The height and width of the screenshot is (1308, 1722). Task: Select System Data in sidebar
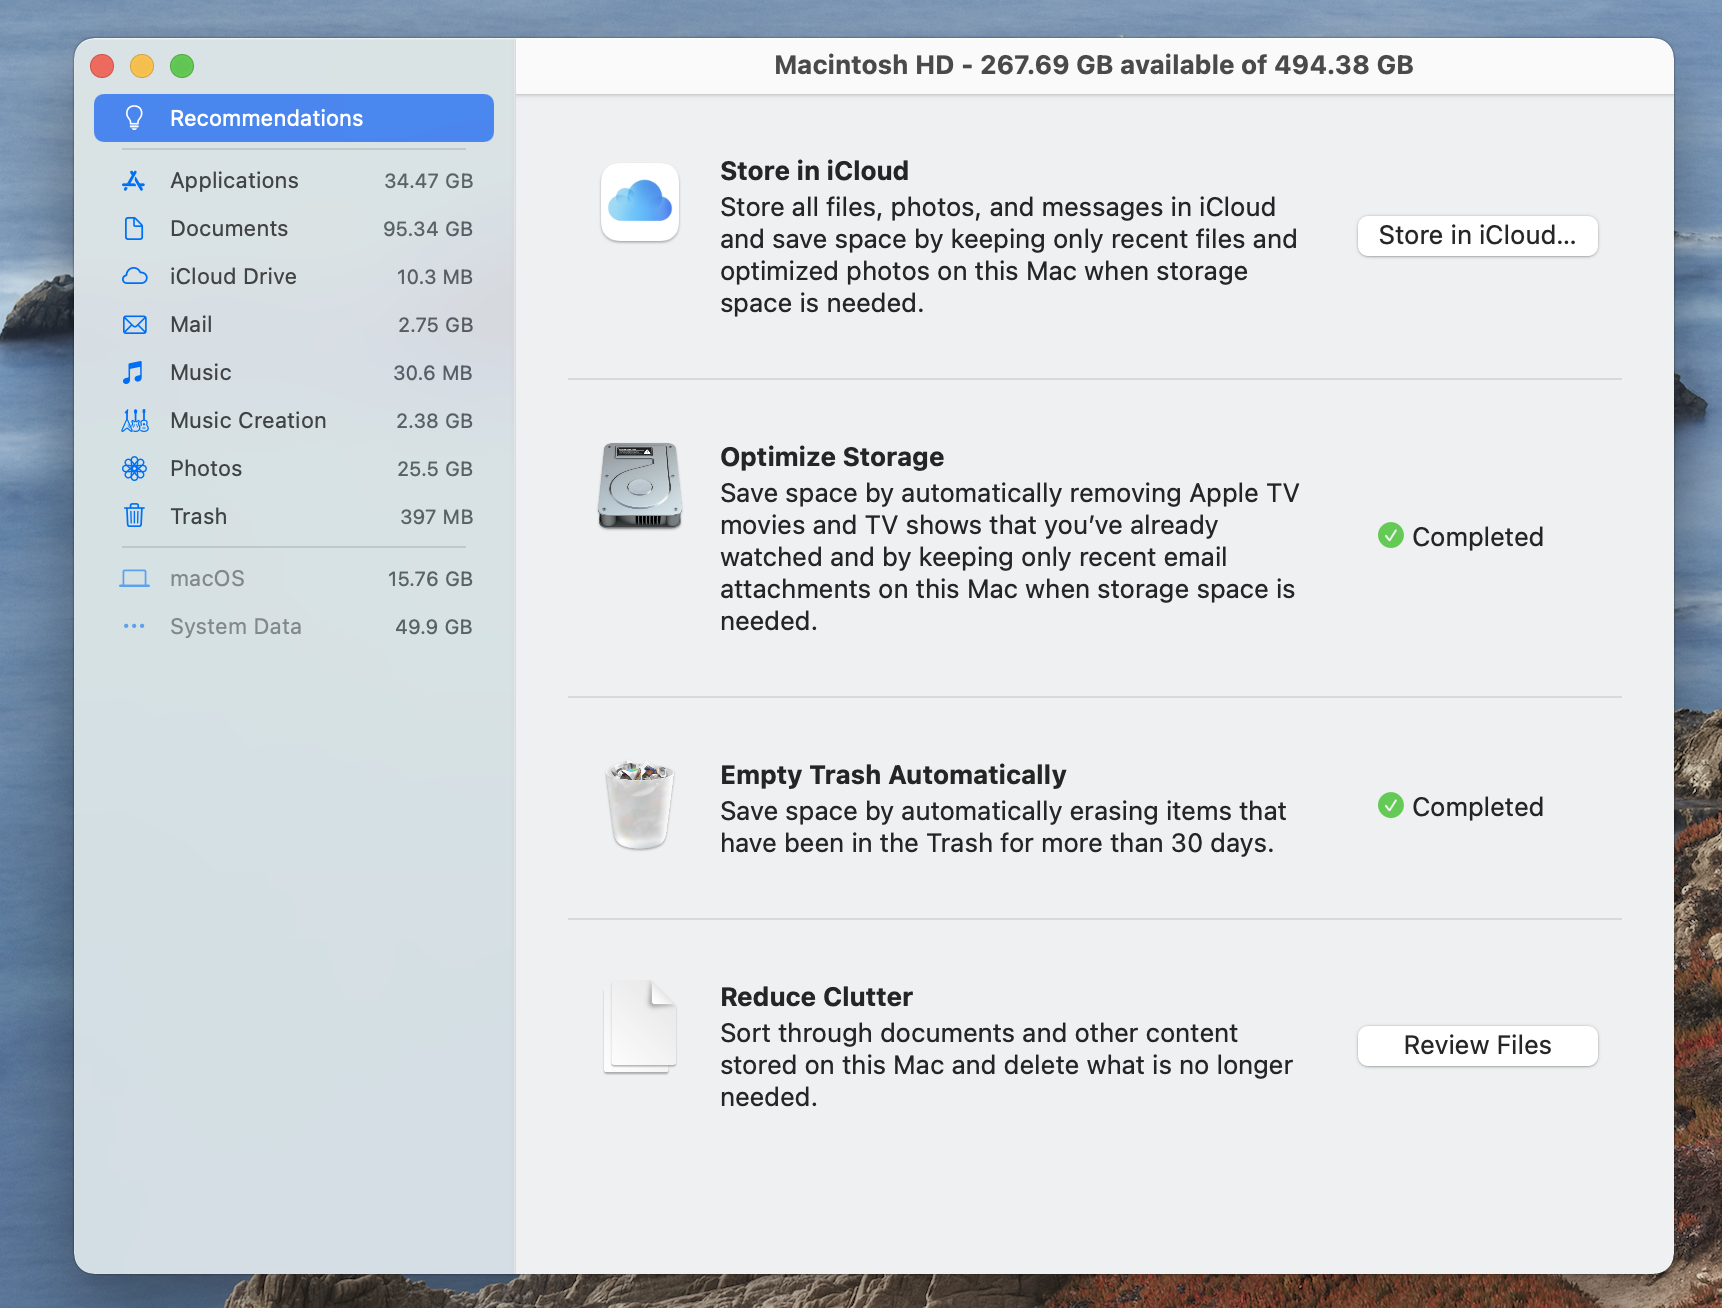pyautogui.click(x=294, y=627)
